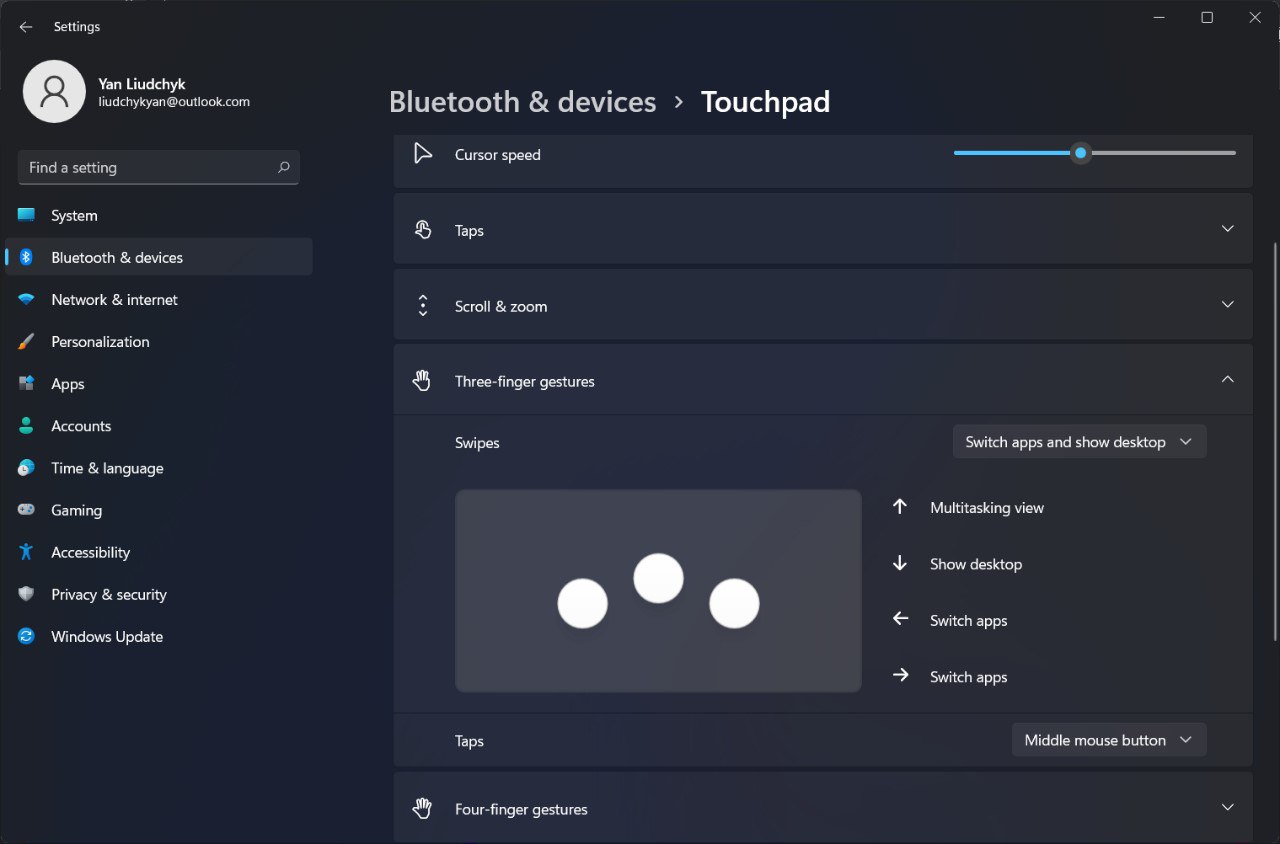Click the user profile avatar picture
The height and width of the screenshot is (844, 1280).
[x=54, y=91]
